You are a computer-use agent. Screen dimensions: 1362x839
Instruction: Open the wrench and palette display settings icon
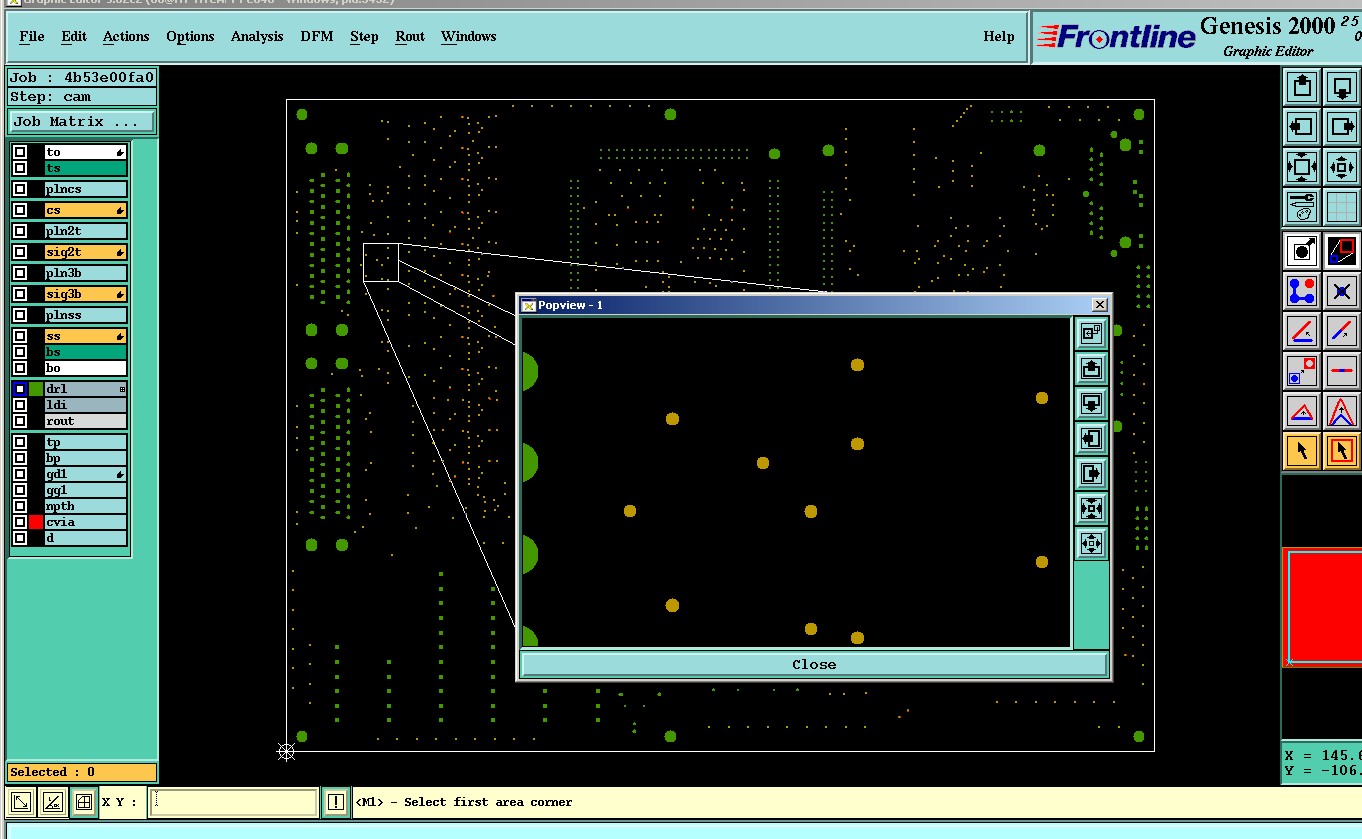(x=1302, y=207)
